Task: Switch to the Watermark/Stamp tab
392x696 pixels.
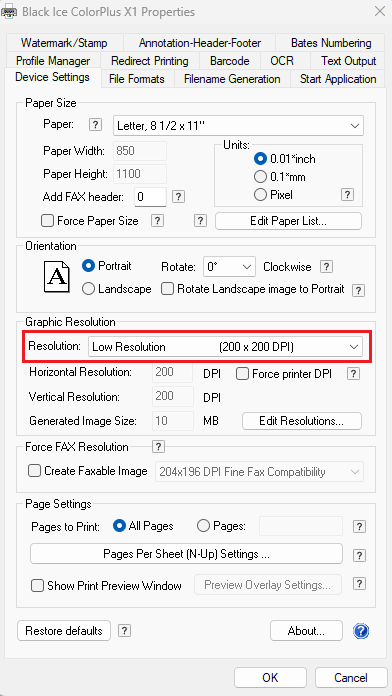Action: 64,43
